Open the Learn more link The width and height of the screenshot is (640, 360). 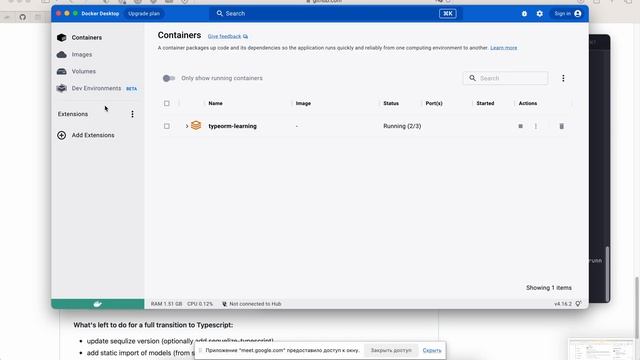click(503, 48)
